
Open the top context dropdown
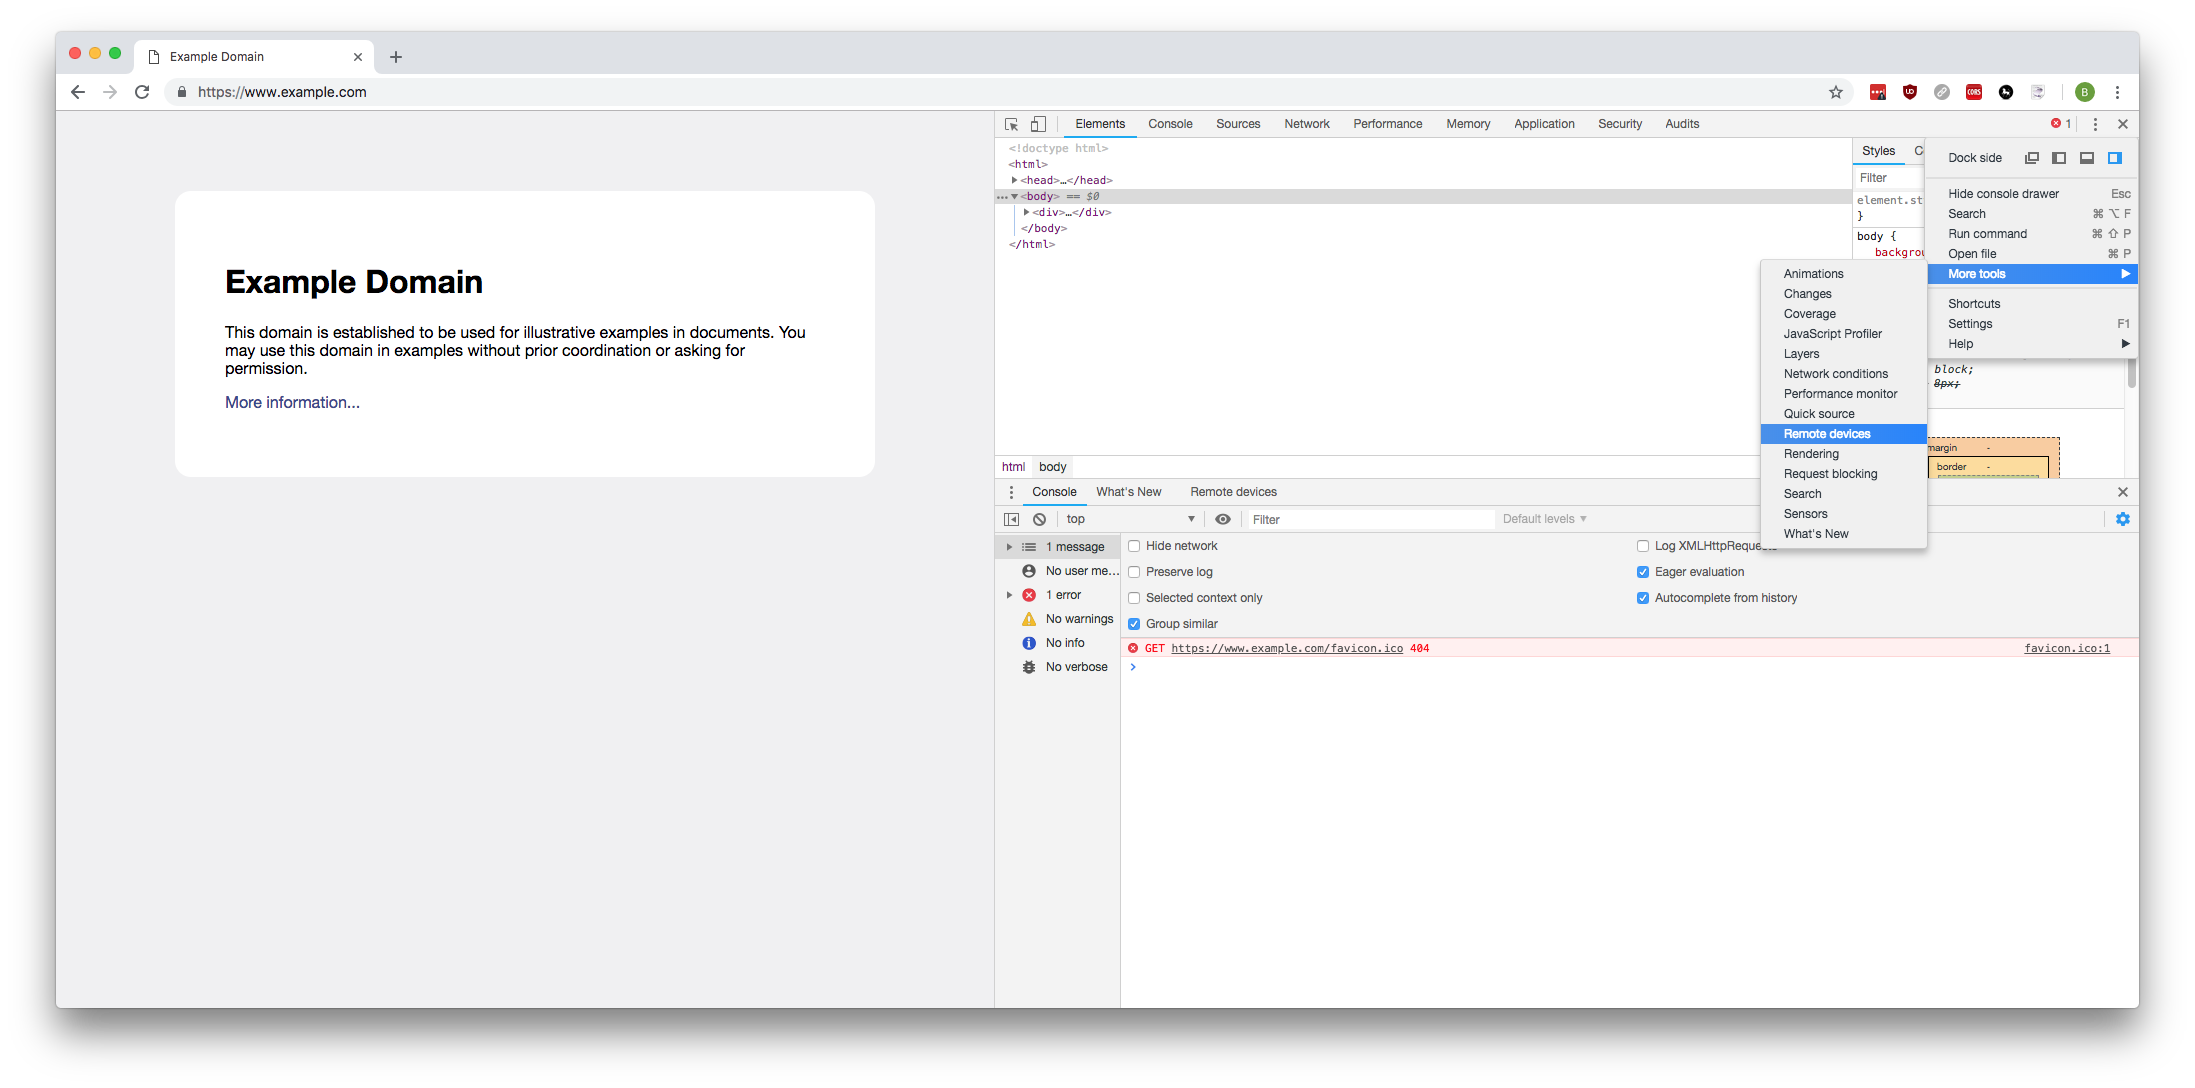pos(1129,519)
